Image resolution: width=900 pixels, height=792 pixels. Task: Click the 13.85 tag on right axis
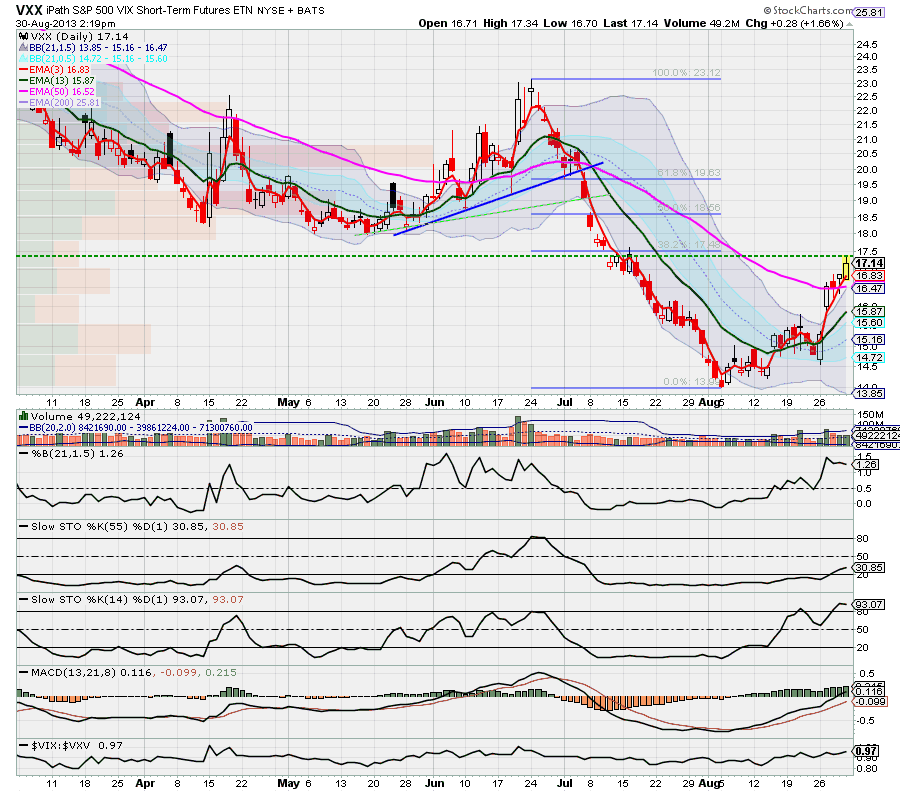coord(869,394)
